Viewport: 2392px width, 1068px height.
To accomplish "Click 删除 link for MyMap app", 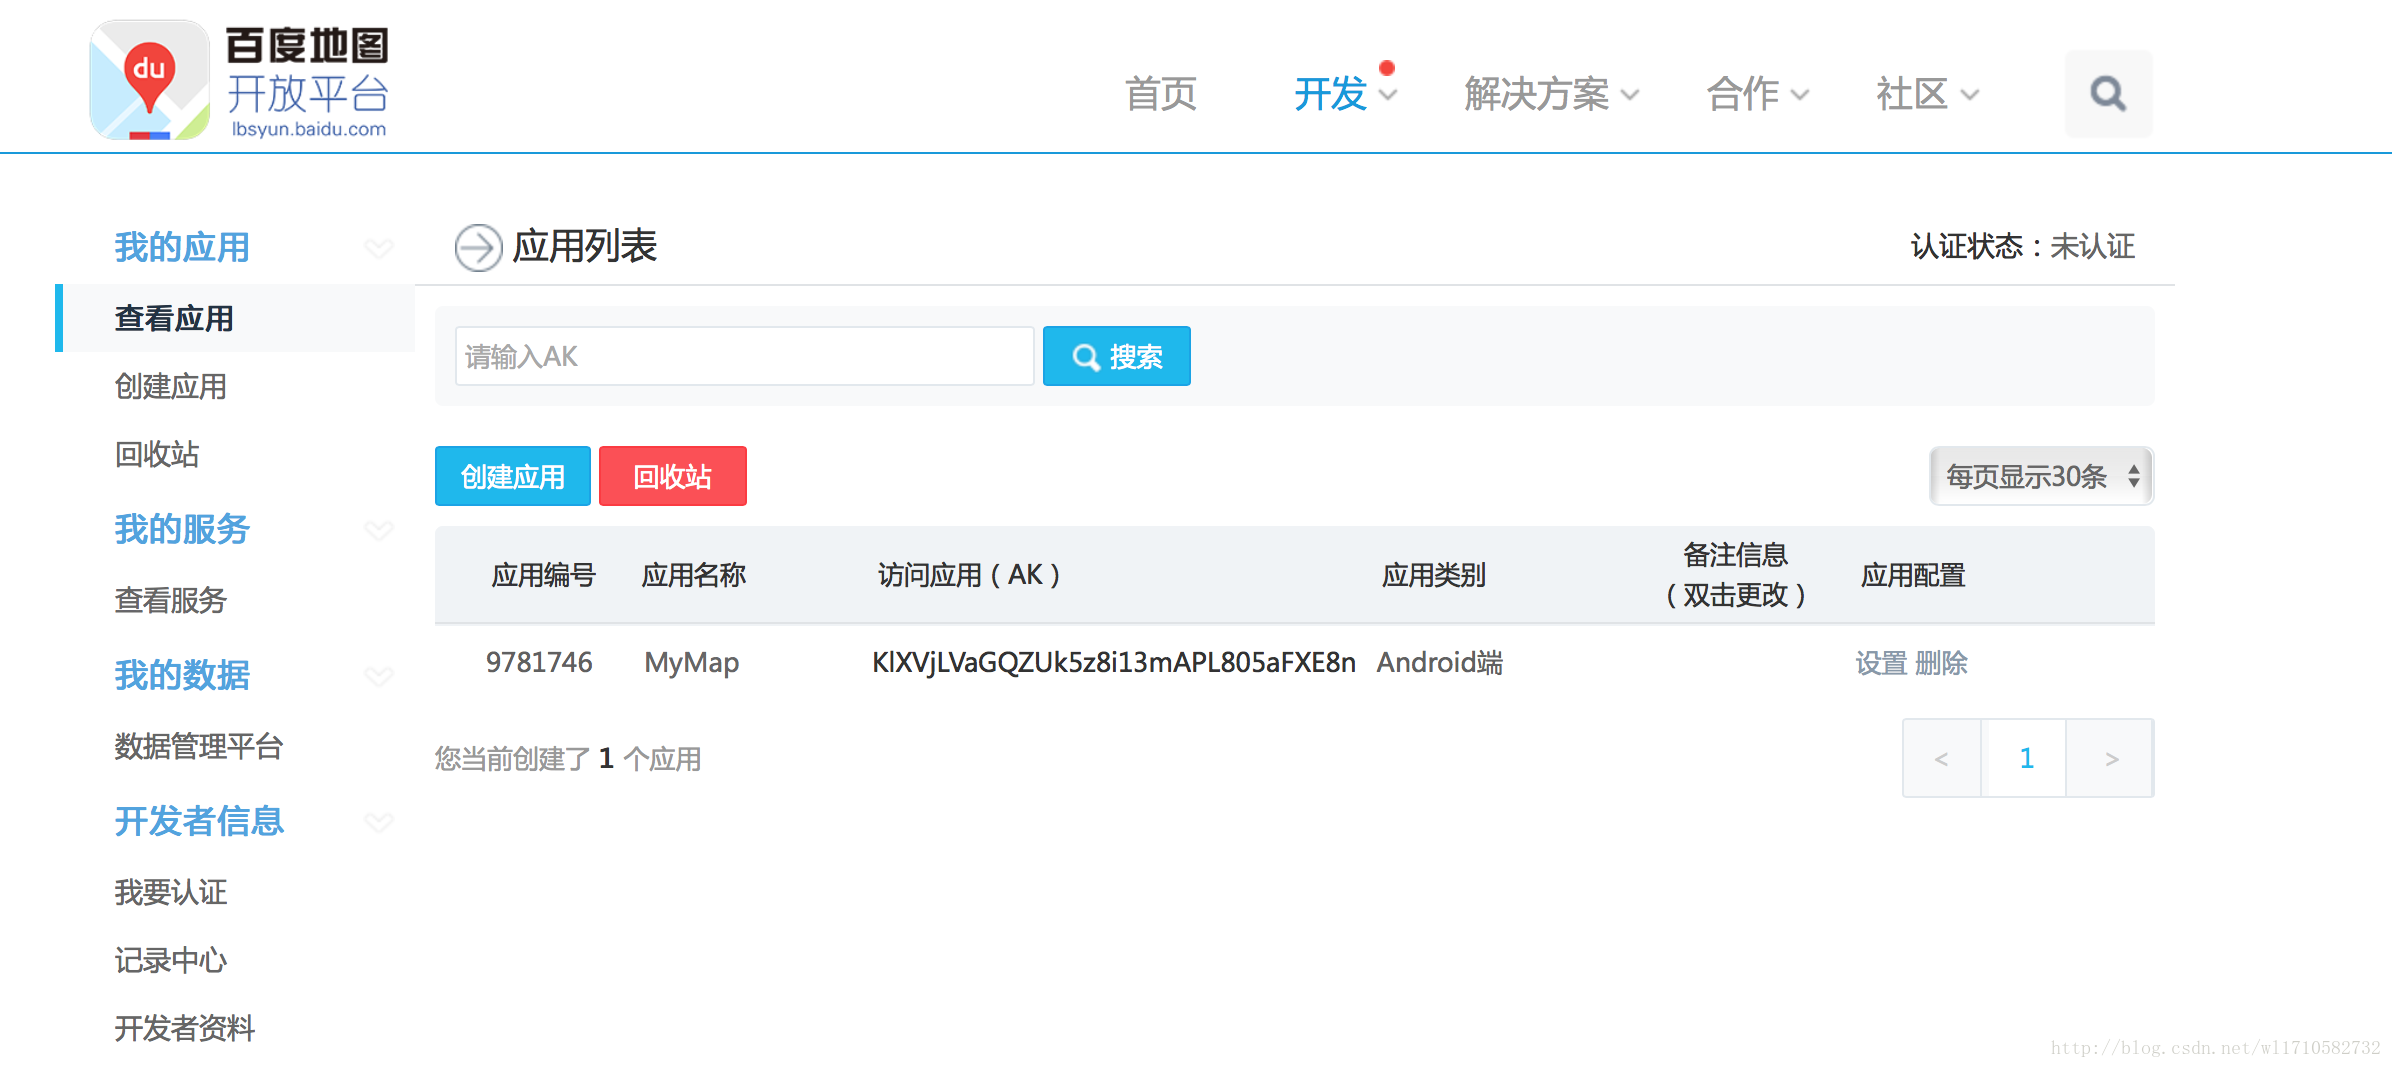I will (x=1941, y=663).
